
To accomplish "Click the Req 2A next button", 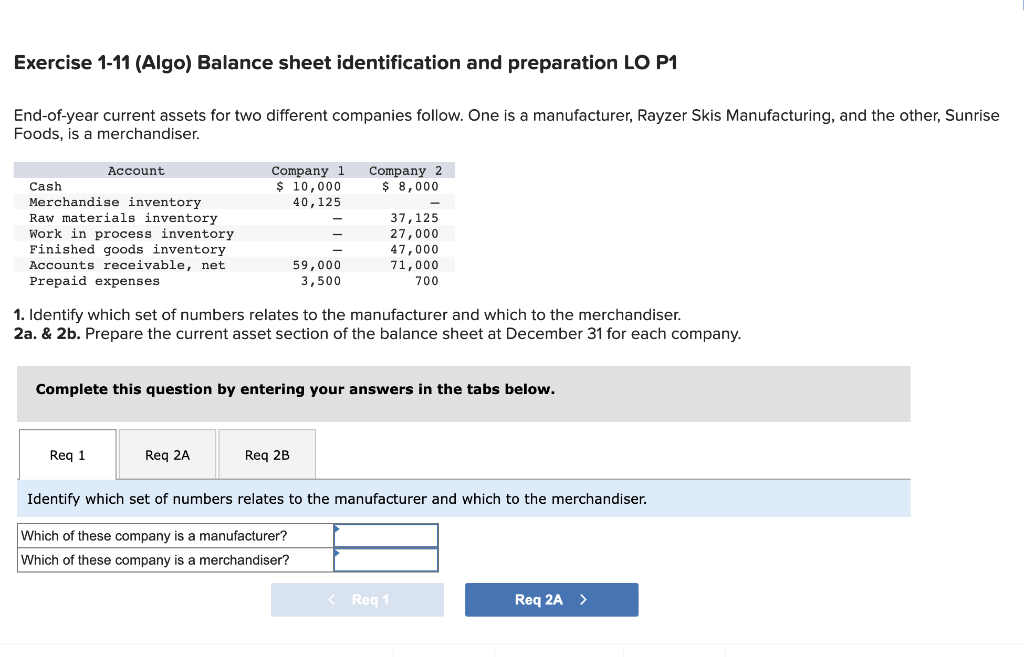I will [x=551, y=599].
